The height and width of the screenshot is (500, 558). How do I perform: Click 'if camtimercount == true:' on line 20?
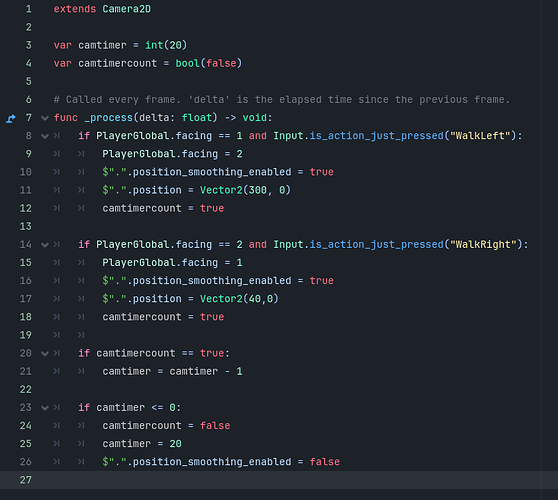point(154,353)
